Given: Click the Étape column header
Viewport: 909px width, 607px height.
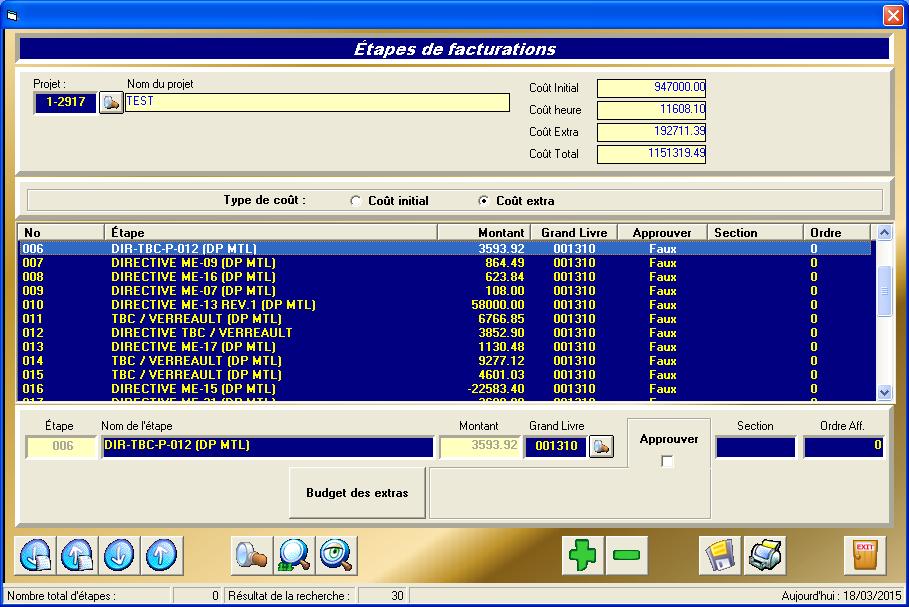Looking at the screenshot, I should coord(270,233).
